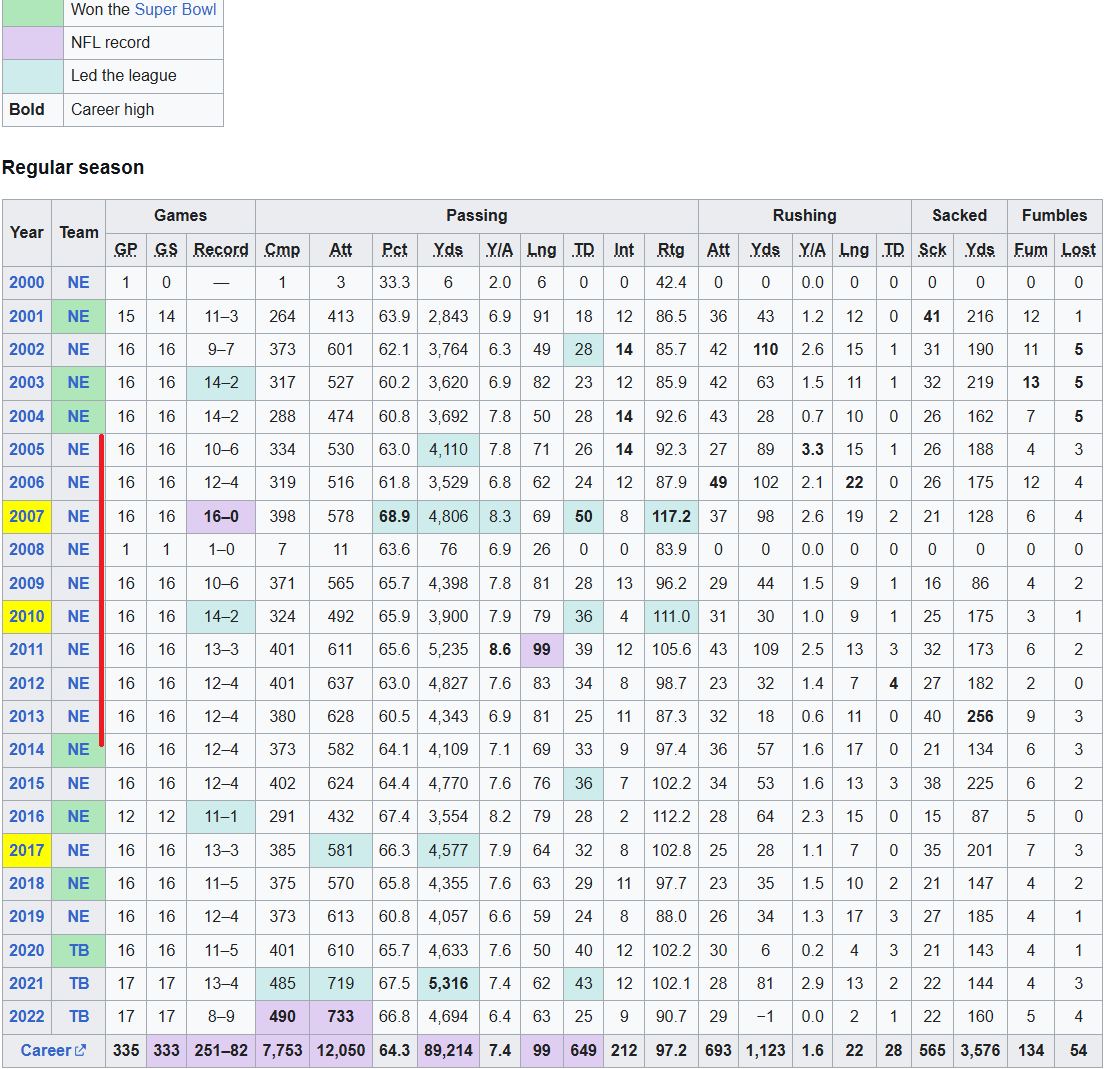Select the 12,050 career attempts cell
This screenshot has height=1069, width=1106.
341,1051
